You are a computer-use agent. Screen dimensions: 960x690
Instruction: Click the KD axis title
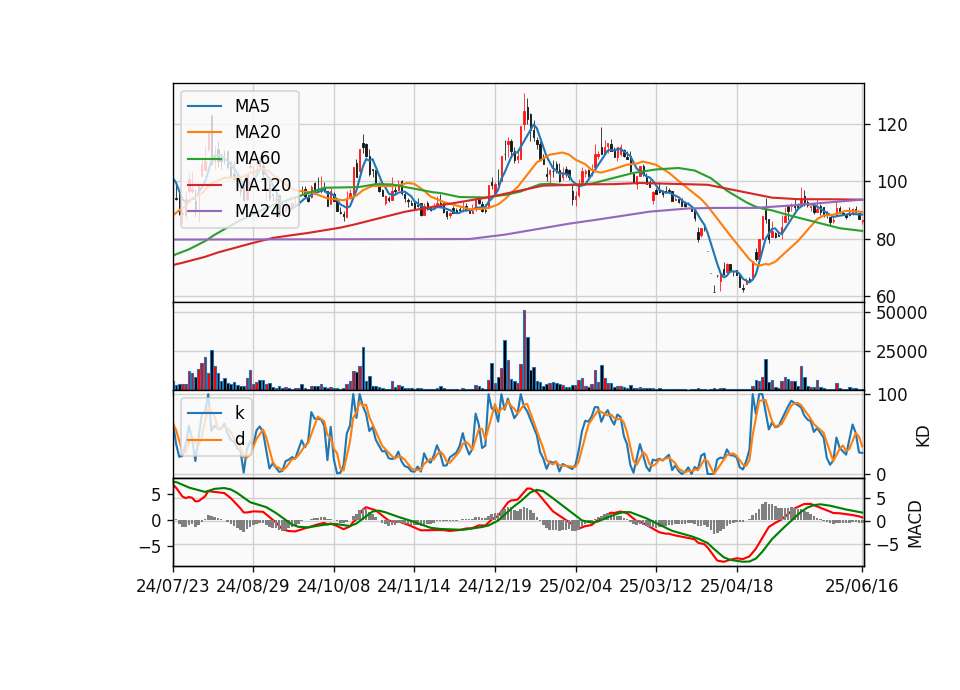coord(922,437)
